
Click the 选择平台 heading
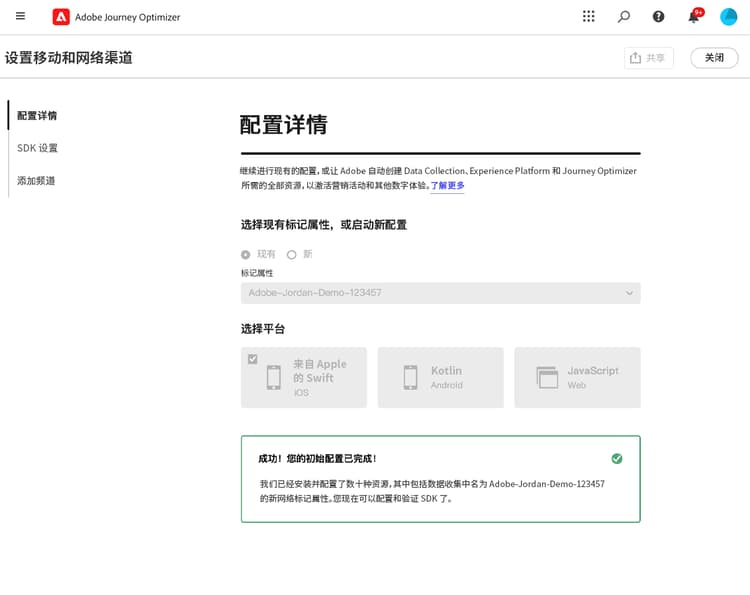click(263, 329)
